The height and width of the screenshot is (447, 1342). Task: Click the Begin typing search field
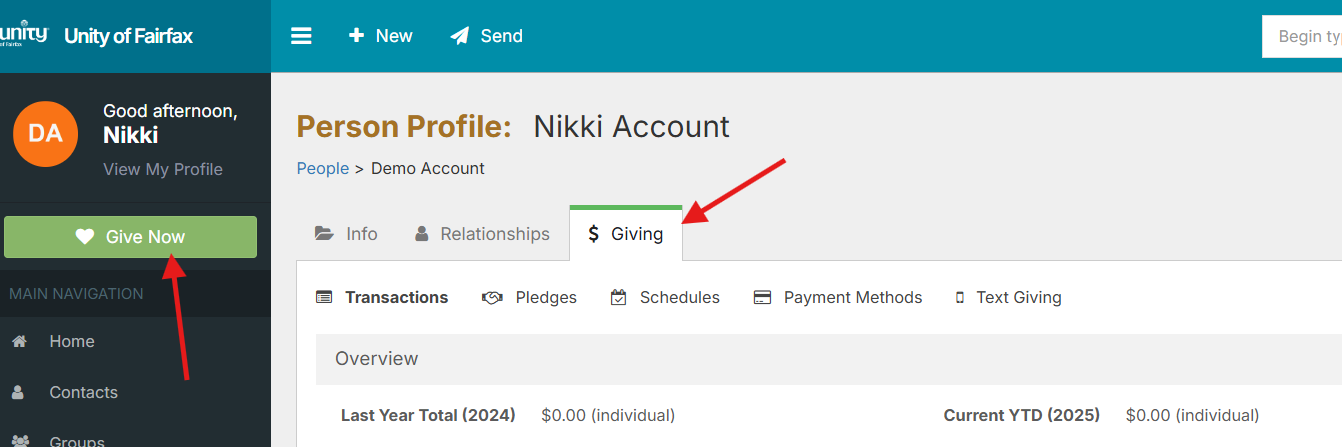coord(1302,36)
